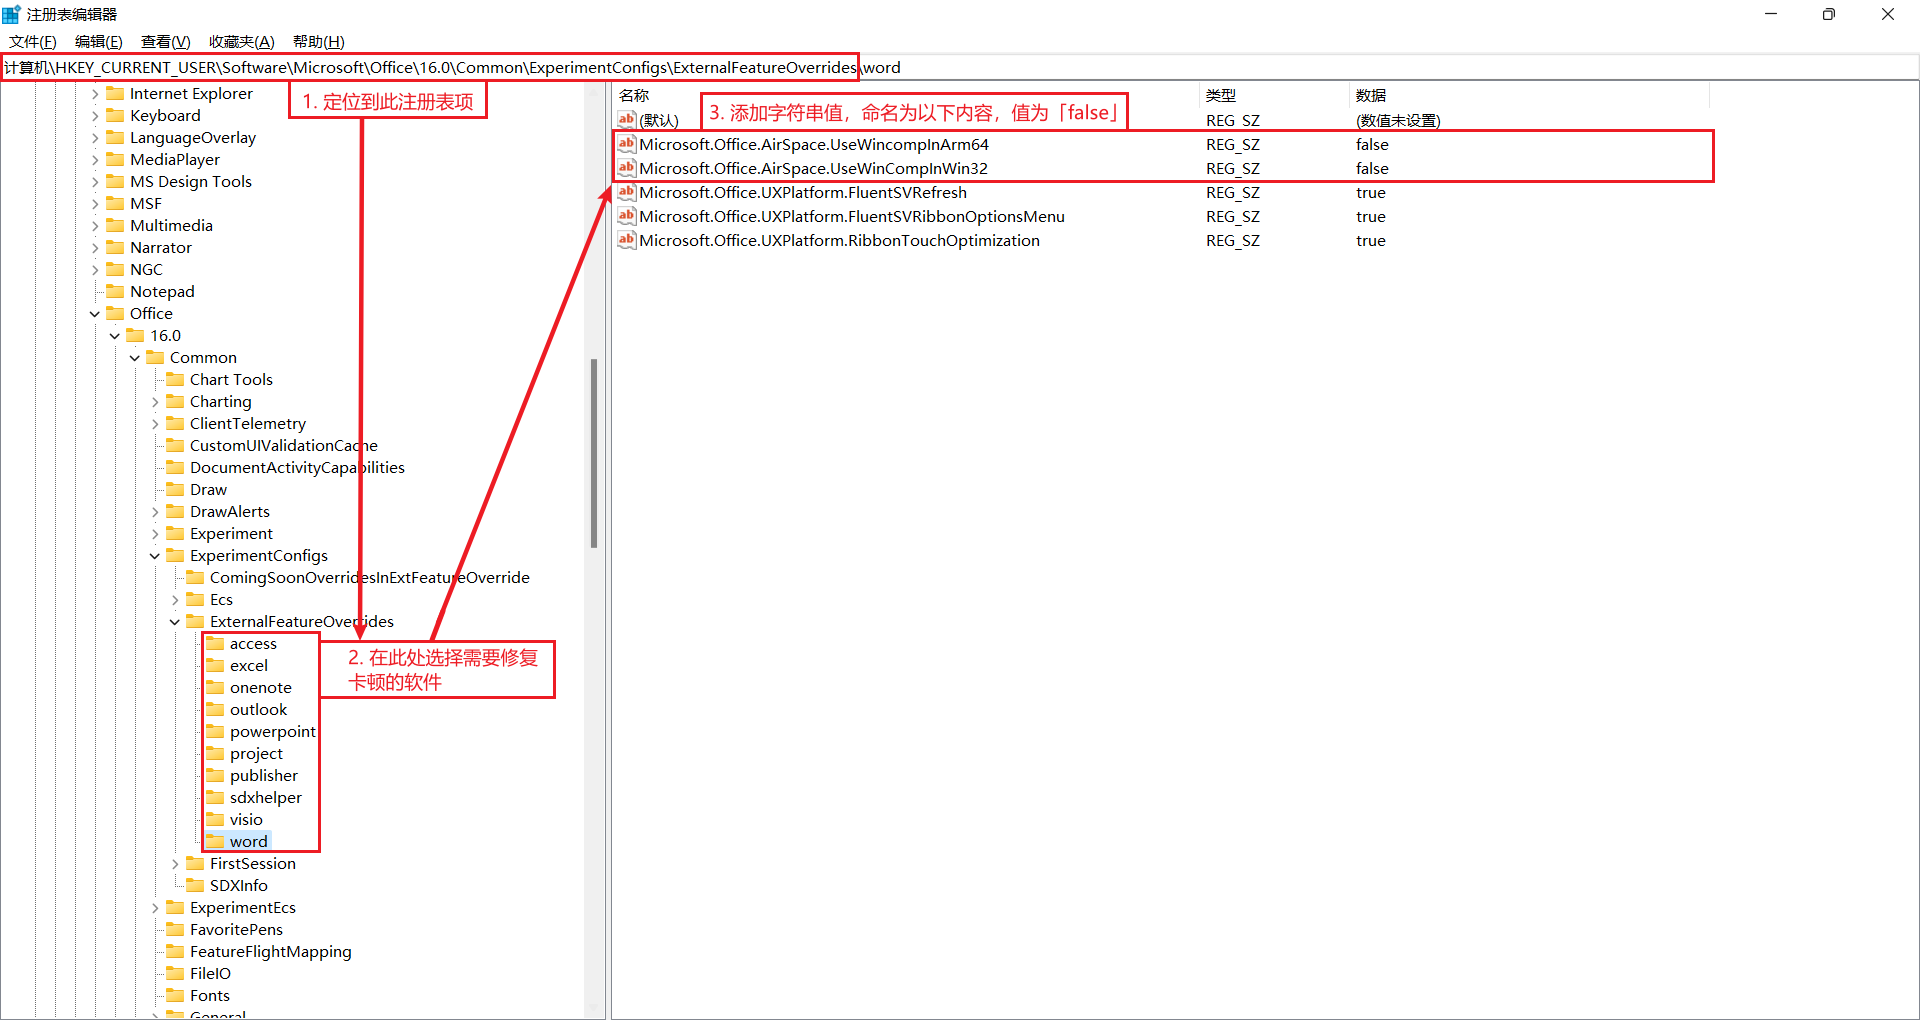
Task: Click string icon of FluentSVRibbonOptionsMenu value
Action: pyautogui.click(x=627, y=216)
